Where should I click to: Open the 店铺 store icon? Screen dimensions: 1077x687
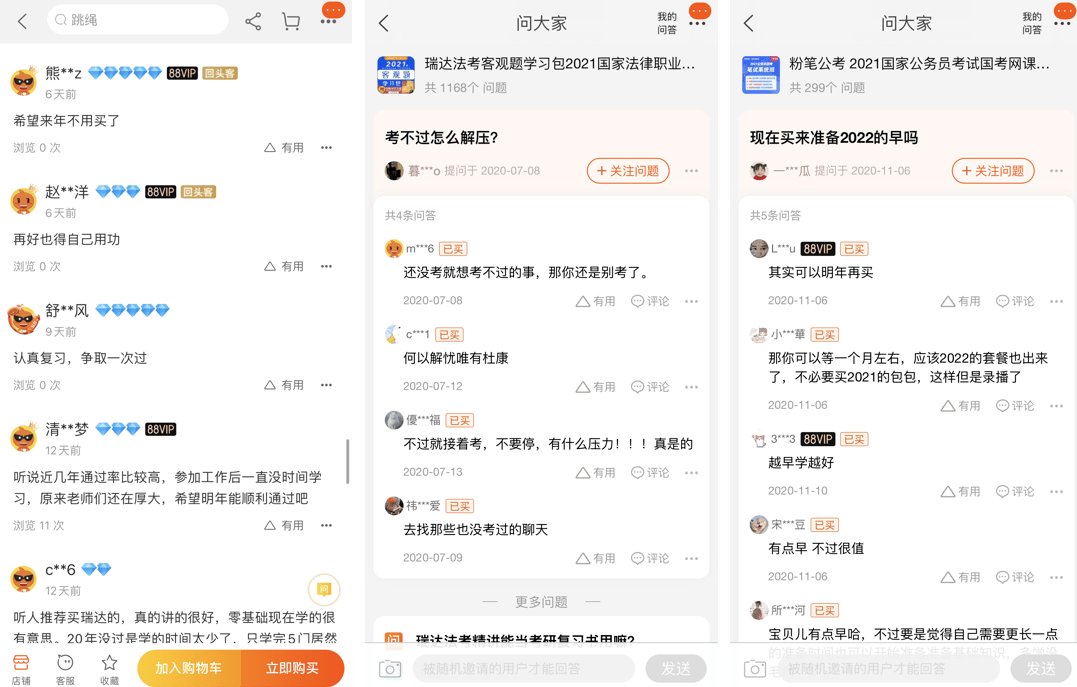(21, 668)
